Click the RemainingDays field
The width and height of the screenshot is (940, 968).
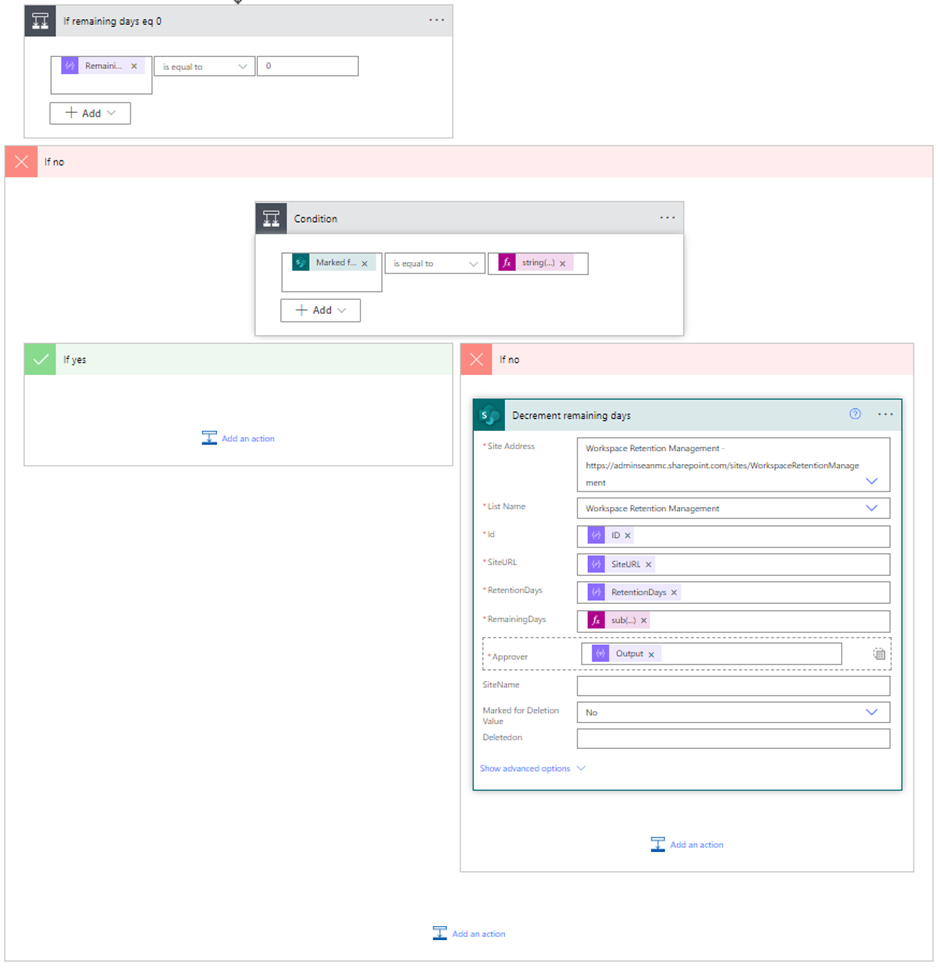click(x=733, y=621)
